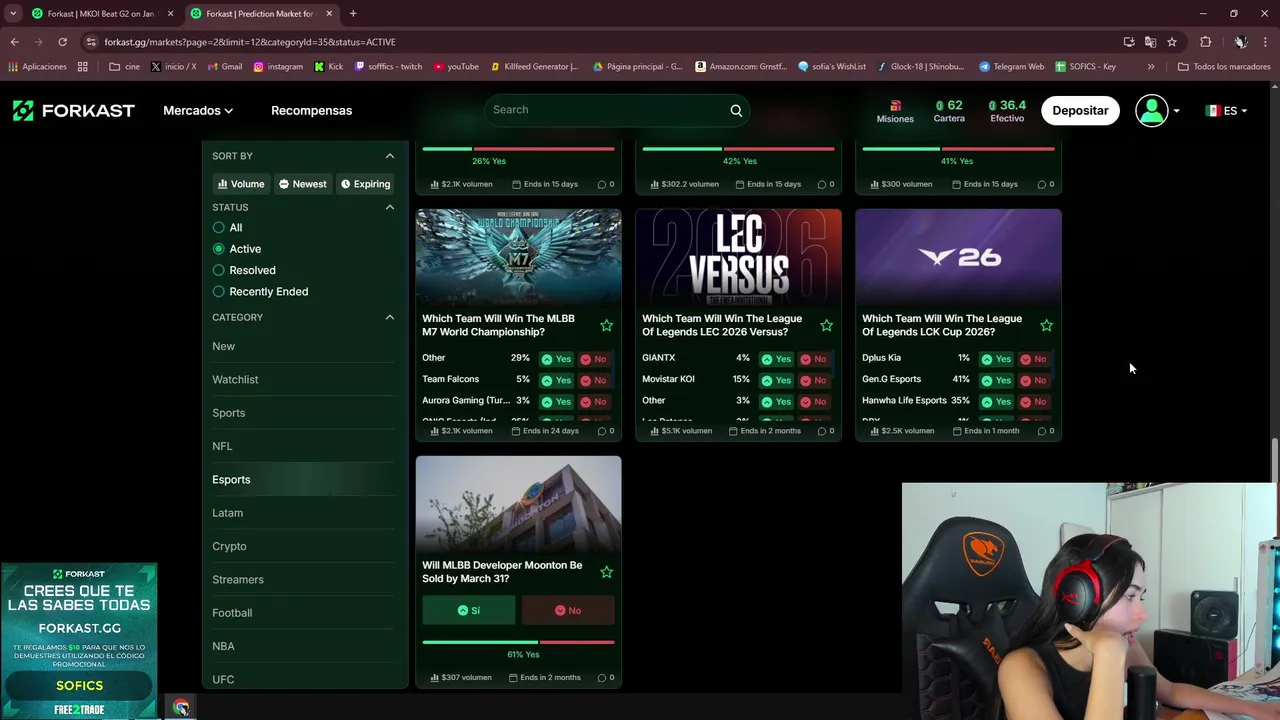
Task: Show more bookmarks via overflow chevron
Action: (x=1151, y=67)
